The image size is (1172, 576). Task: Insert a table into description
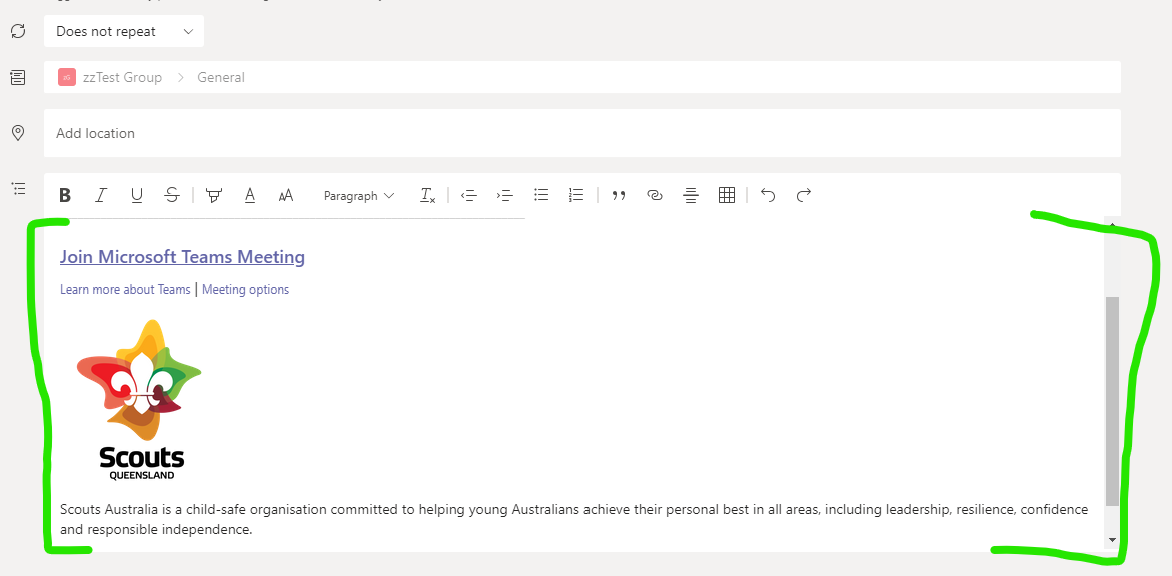[x=727, y=195]
